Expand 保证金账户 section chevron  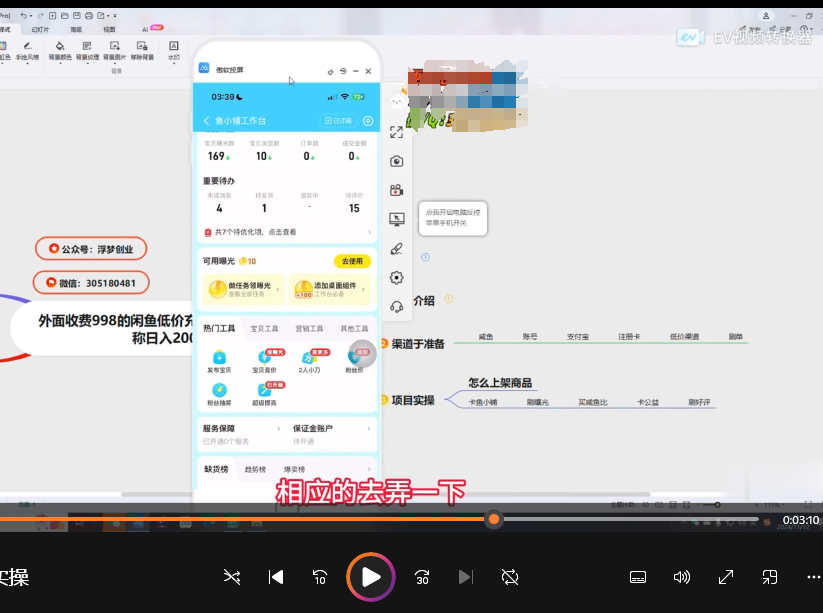coord(369,428)
